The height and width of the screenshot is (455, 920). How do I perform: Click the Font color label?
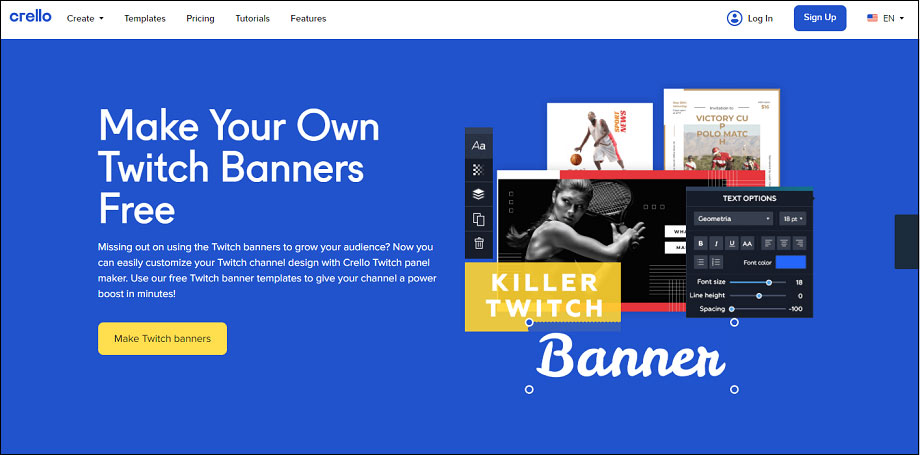point(757,263)
